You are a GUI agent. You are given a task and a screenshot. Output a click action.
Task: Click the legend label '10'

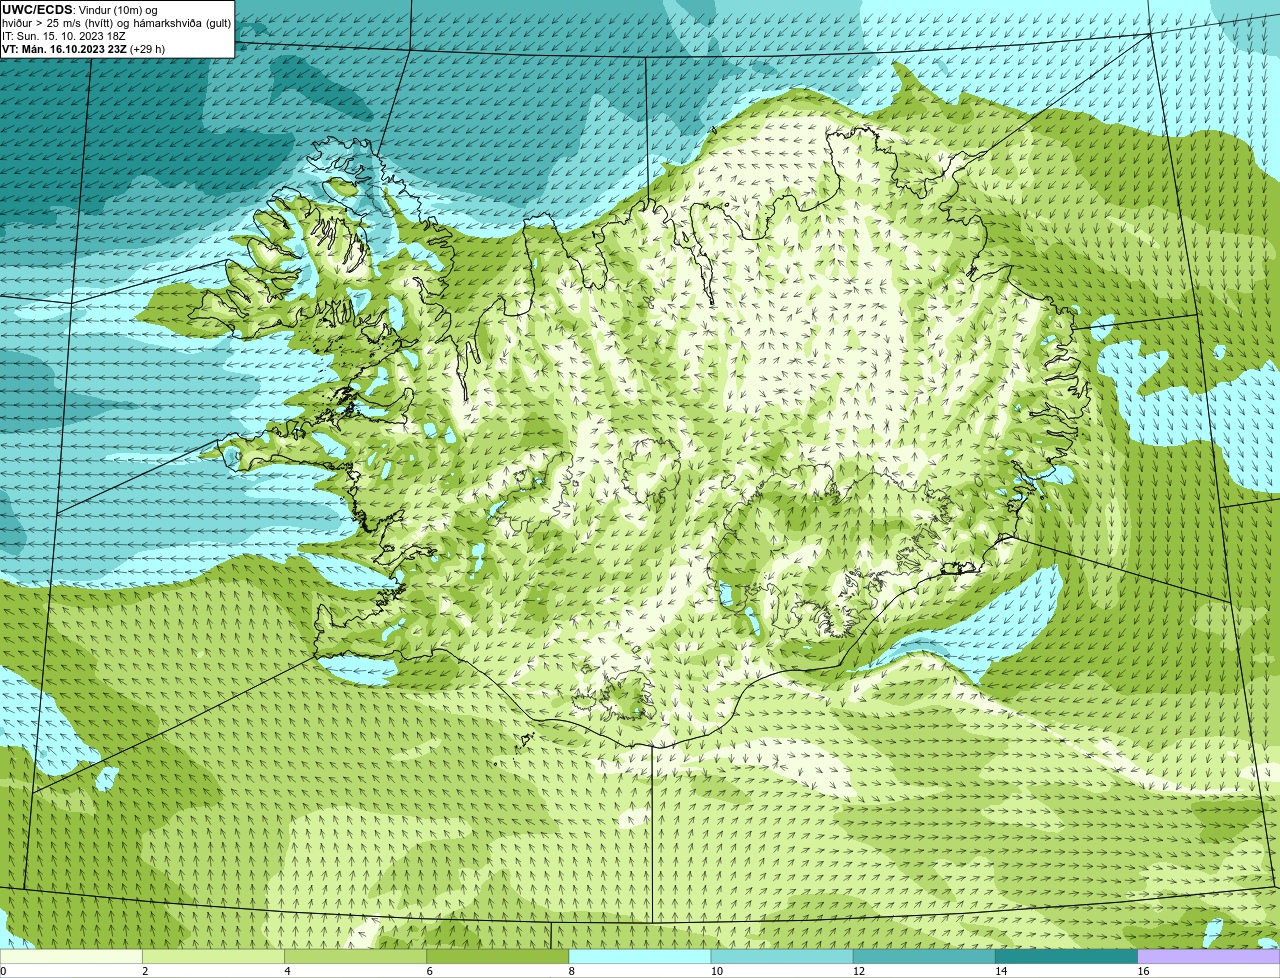(716, 971)
